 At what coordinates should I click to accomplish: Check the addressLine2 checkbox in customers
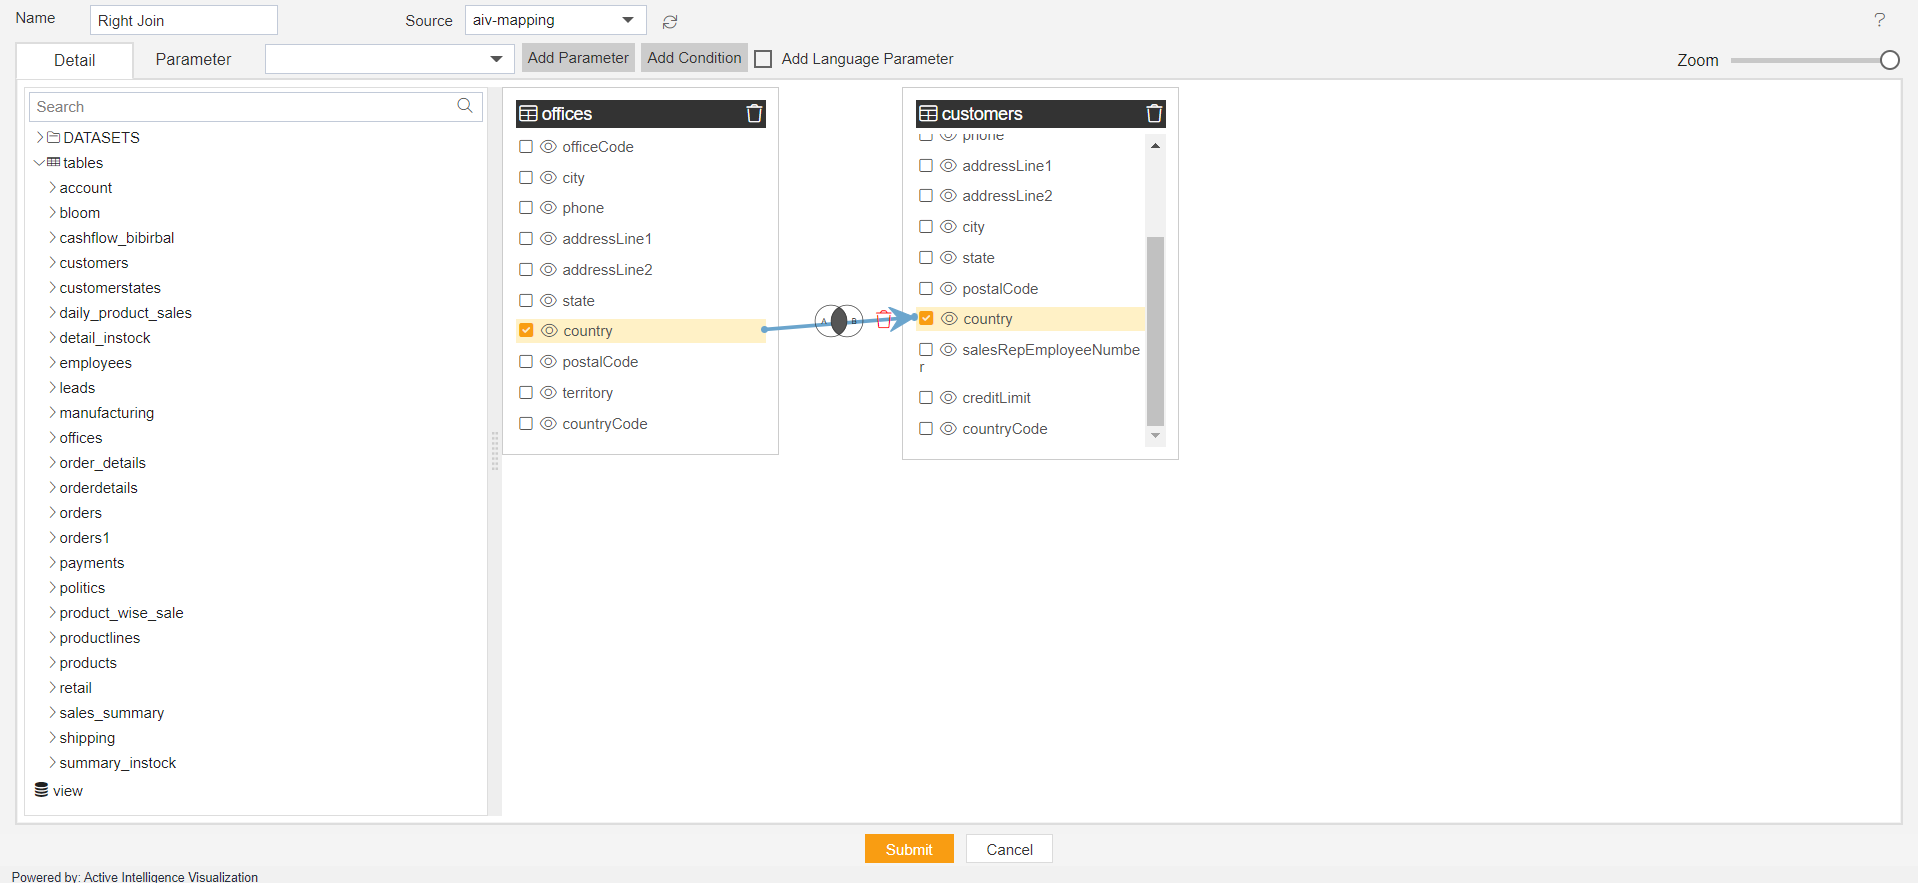pyautogui.click(x=926, y=195)
